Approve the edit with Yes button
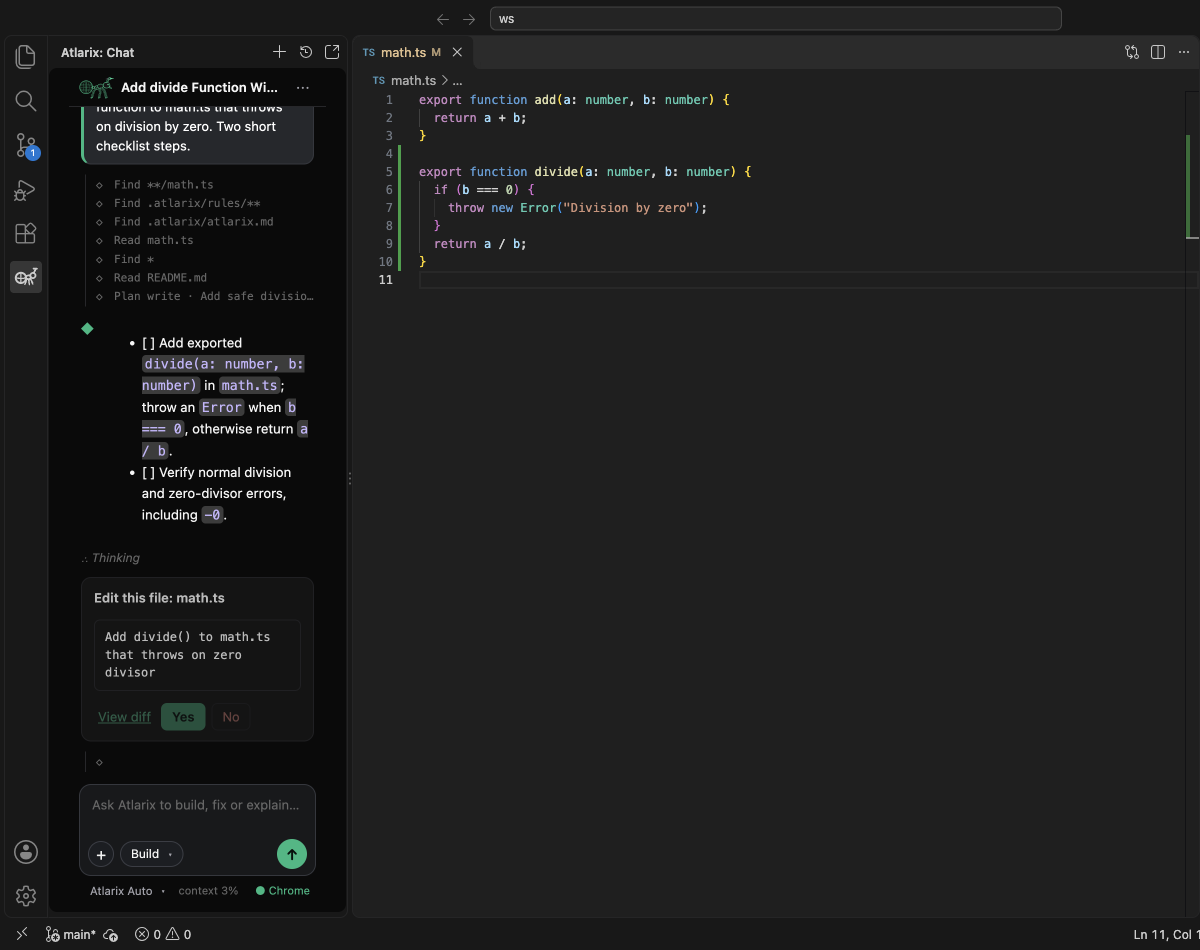 coord(183,717)
